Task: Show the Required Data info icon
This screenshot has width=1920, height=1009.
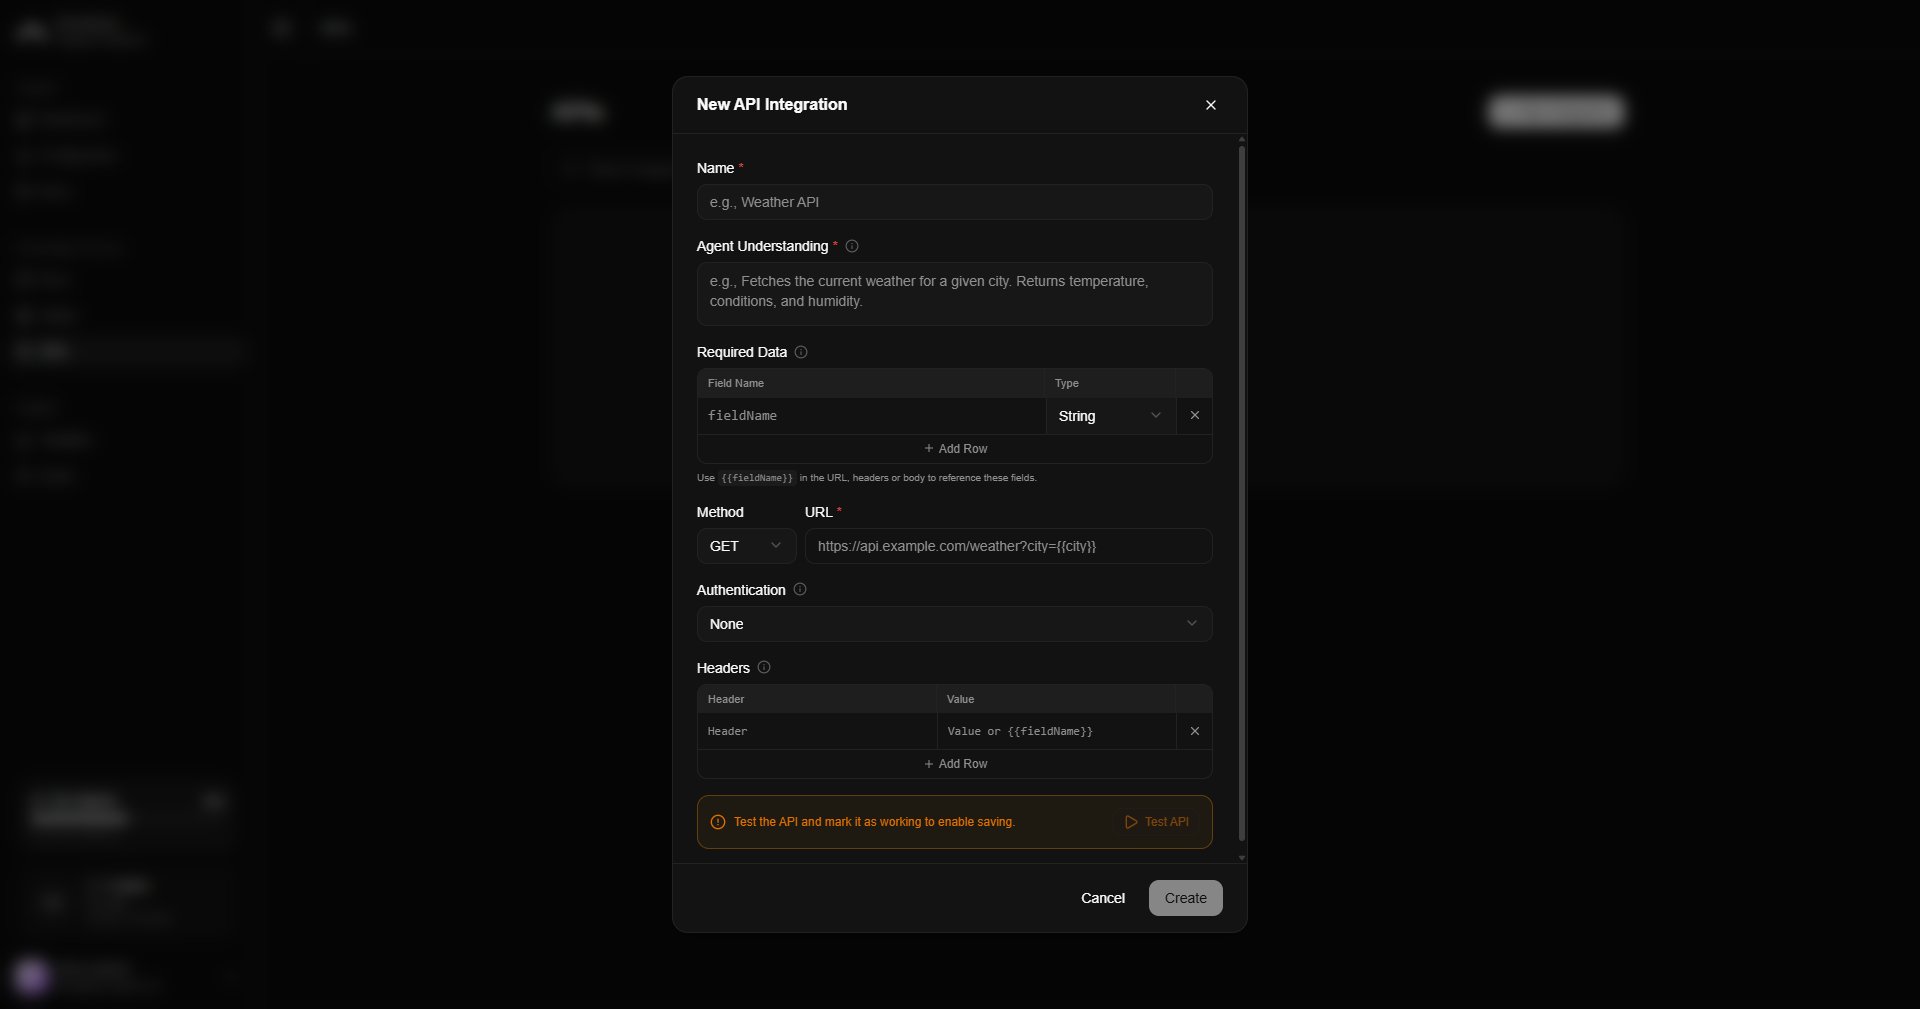Action: tap(801, 352)
